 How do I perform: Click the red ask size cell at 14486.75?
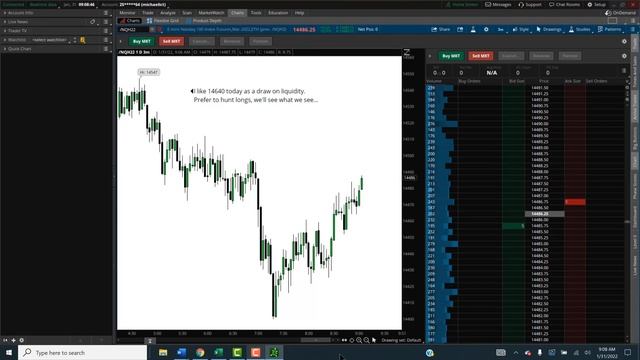(x=575, y=202)
